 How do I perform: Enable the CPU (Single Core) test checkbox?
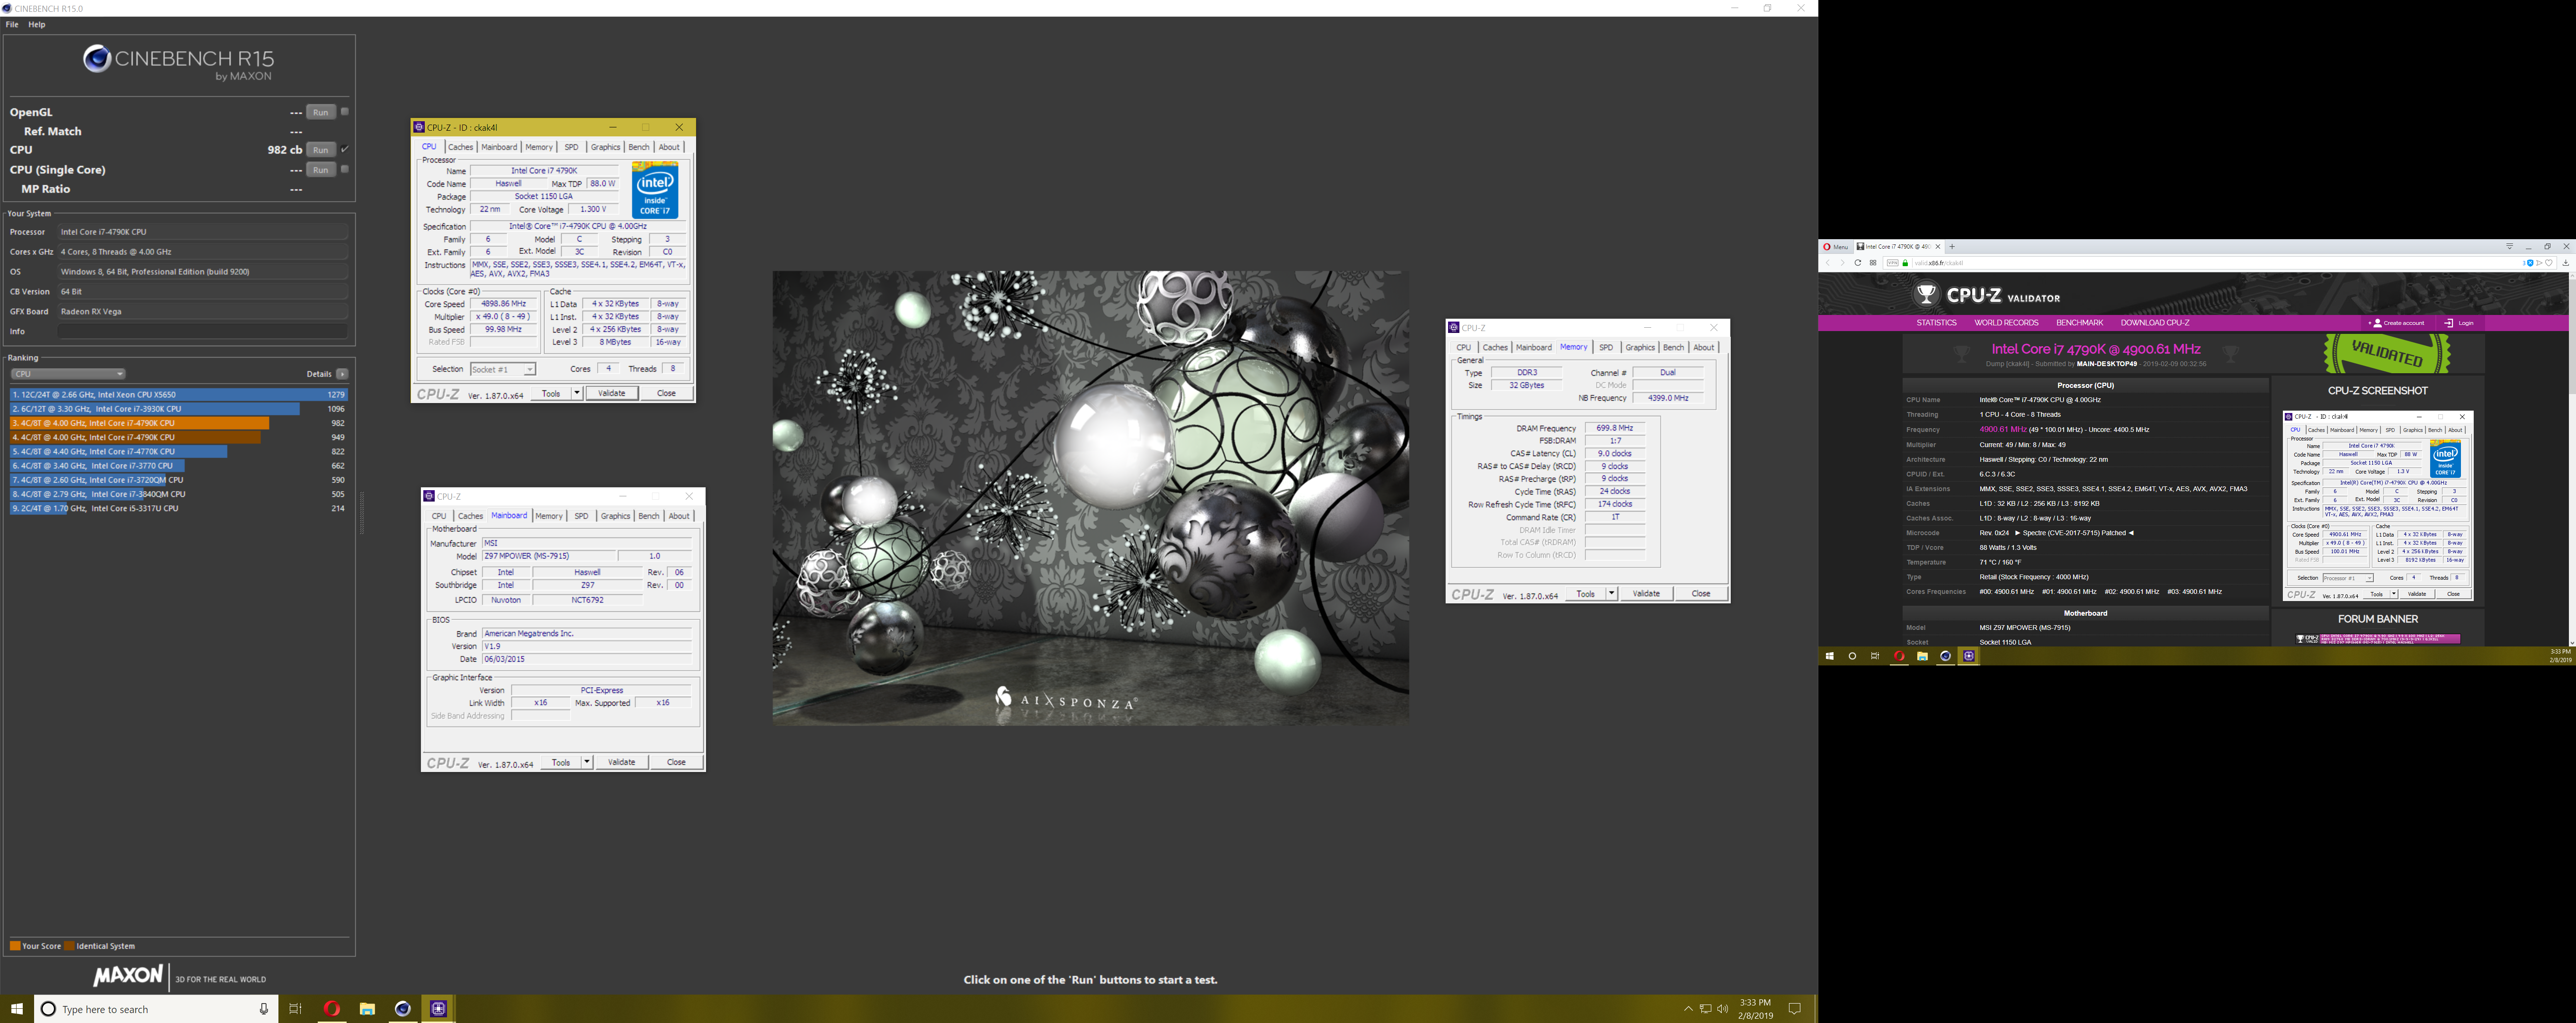coord(345,169)
